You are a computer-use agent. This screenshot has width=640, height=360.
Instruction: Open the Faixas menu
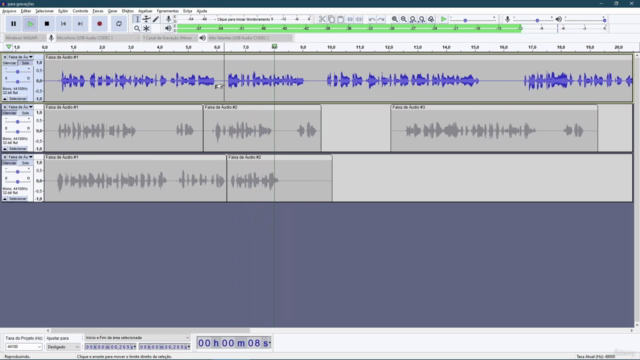coord(98,11)
